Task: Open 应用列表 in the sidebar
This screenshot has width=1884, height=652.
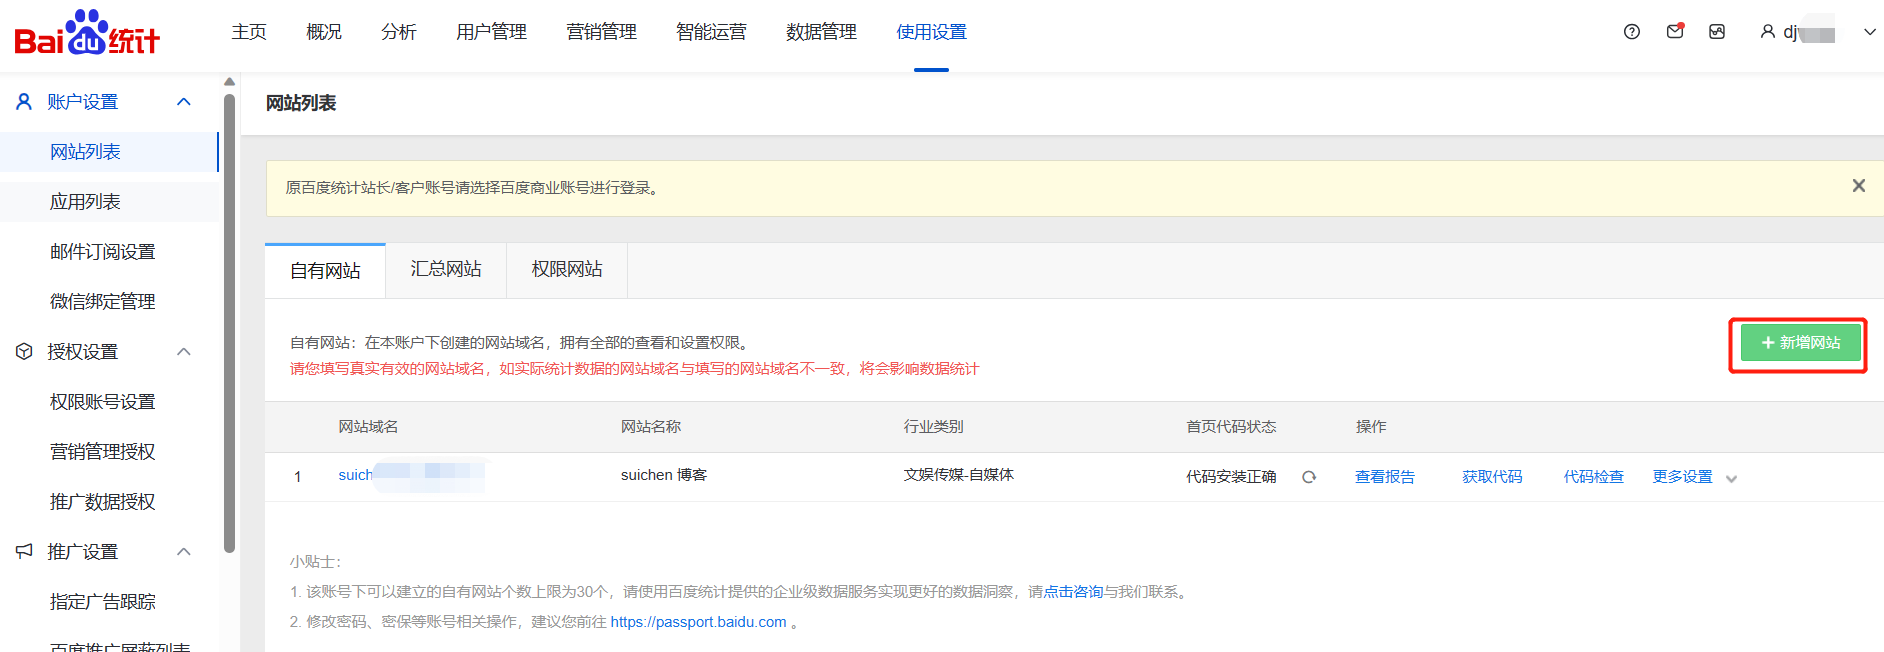Action: tap(109, 202)
